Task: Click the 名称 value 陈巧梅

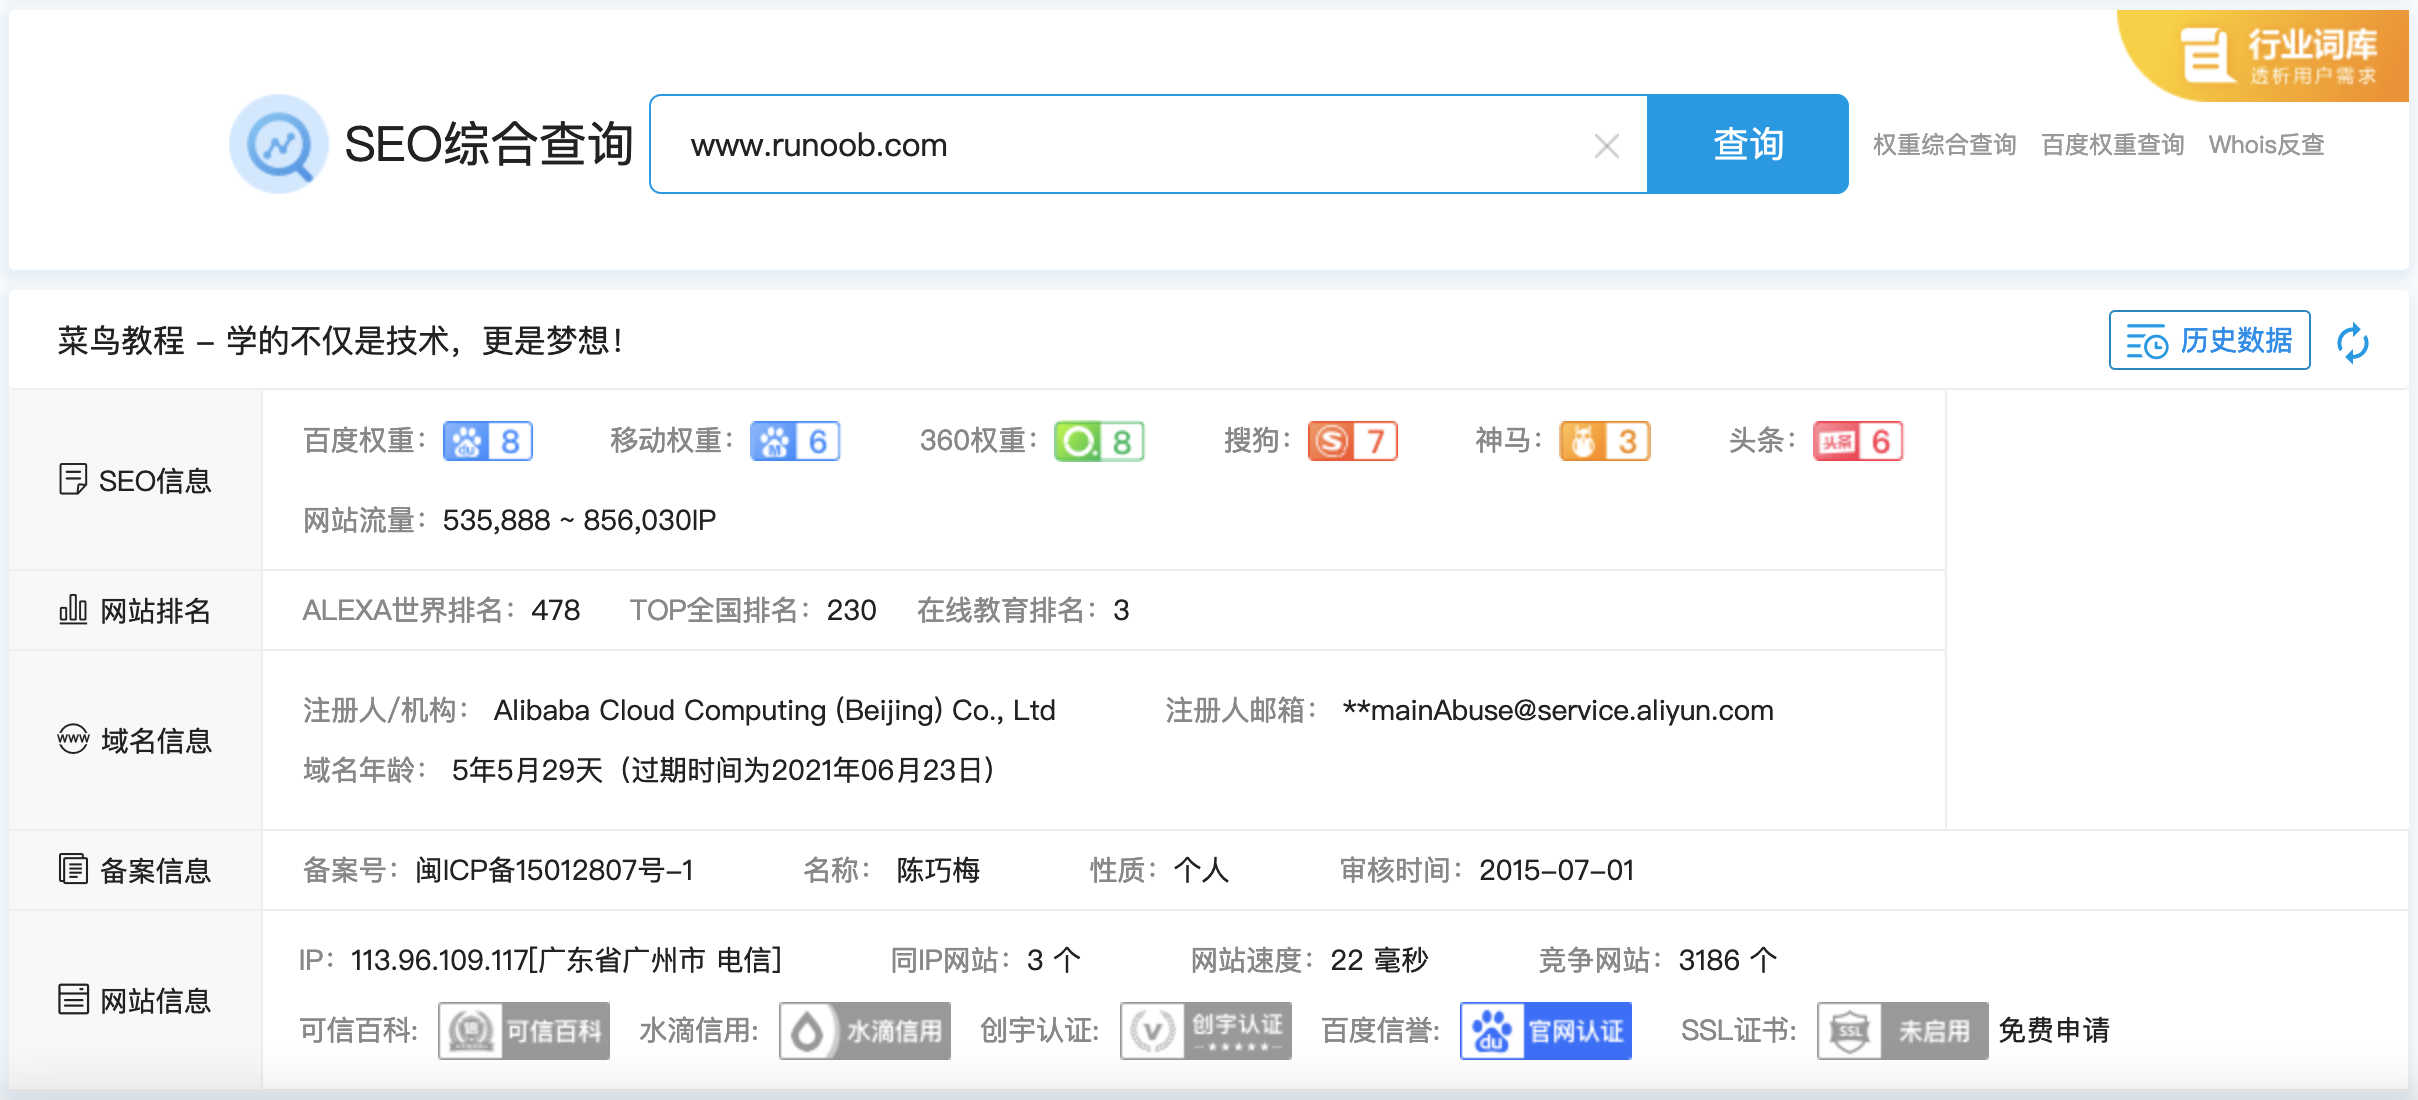Action: pyautogui.click(x=938, y=870)
